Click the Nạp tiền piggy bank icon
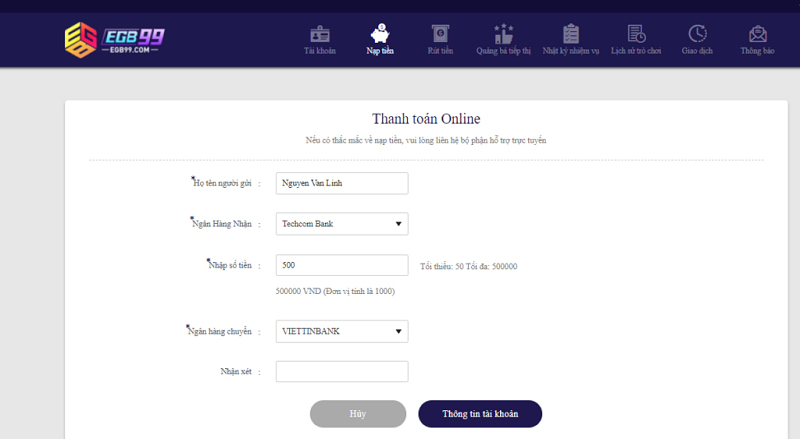 (380, 33)
